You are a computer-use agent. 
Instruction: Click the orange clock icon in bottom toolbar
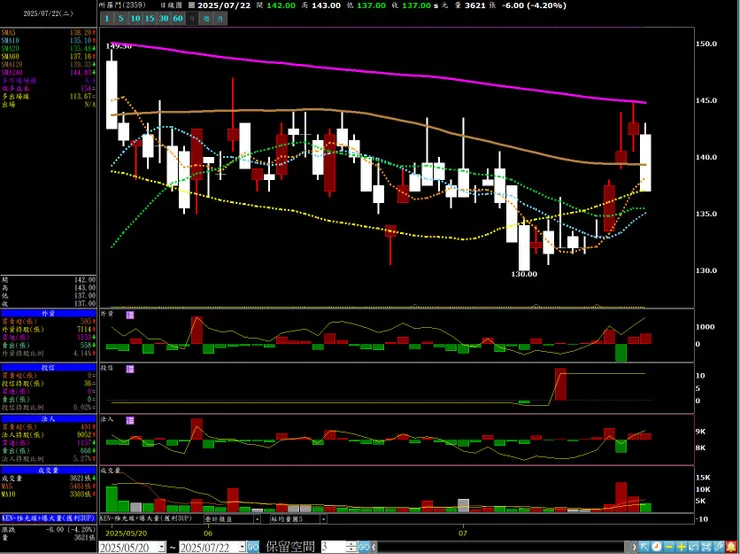[656, 547]
